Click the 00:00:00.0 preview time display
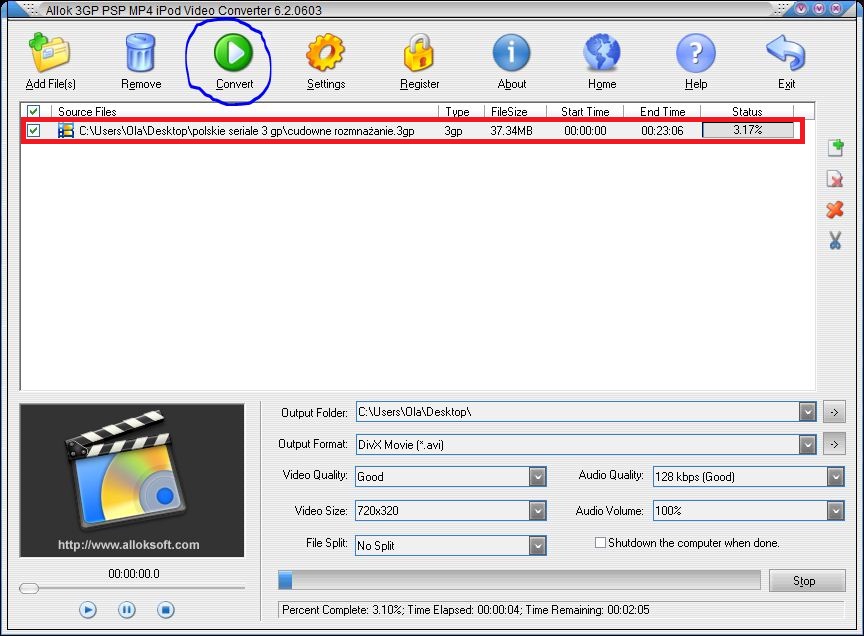 click(134, 574)
